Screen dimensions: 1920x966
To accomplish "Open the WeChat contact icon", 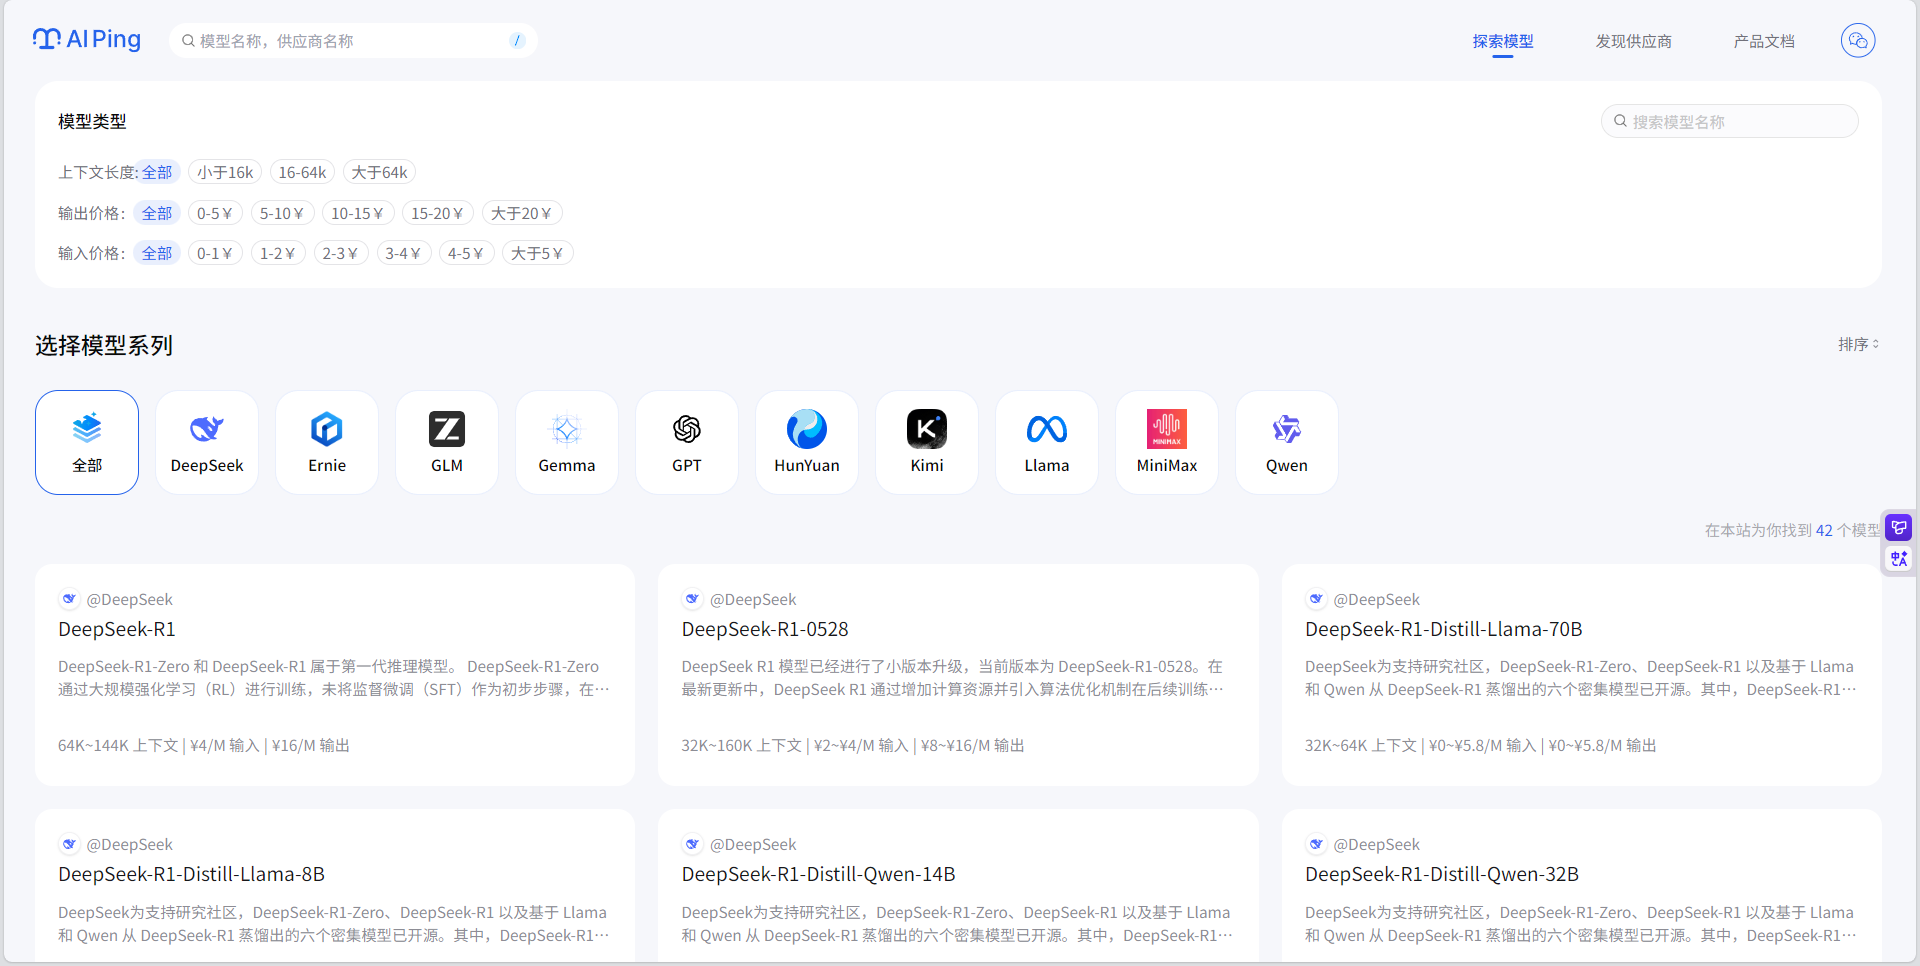I will (1858, 41).
